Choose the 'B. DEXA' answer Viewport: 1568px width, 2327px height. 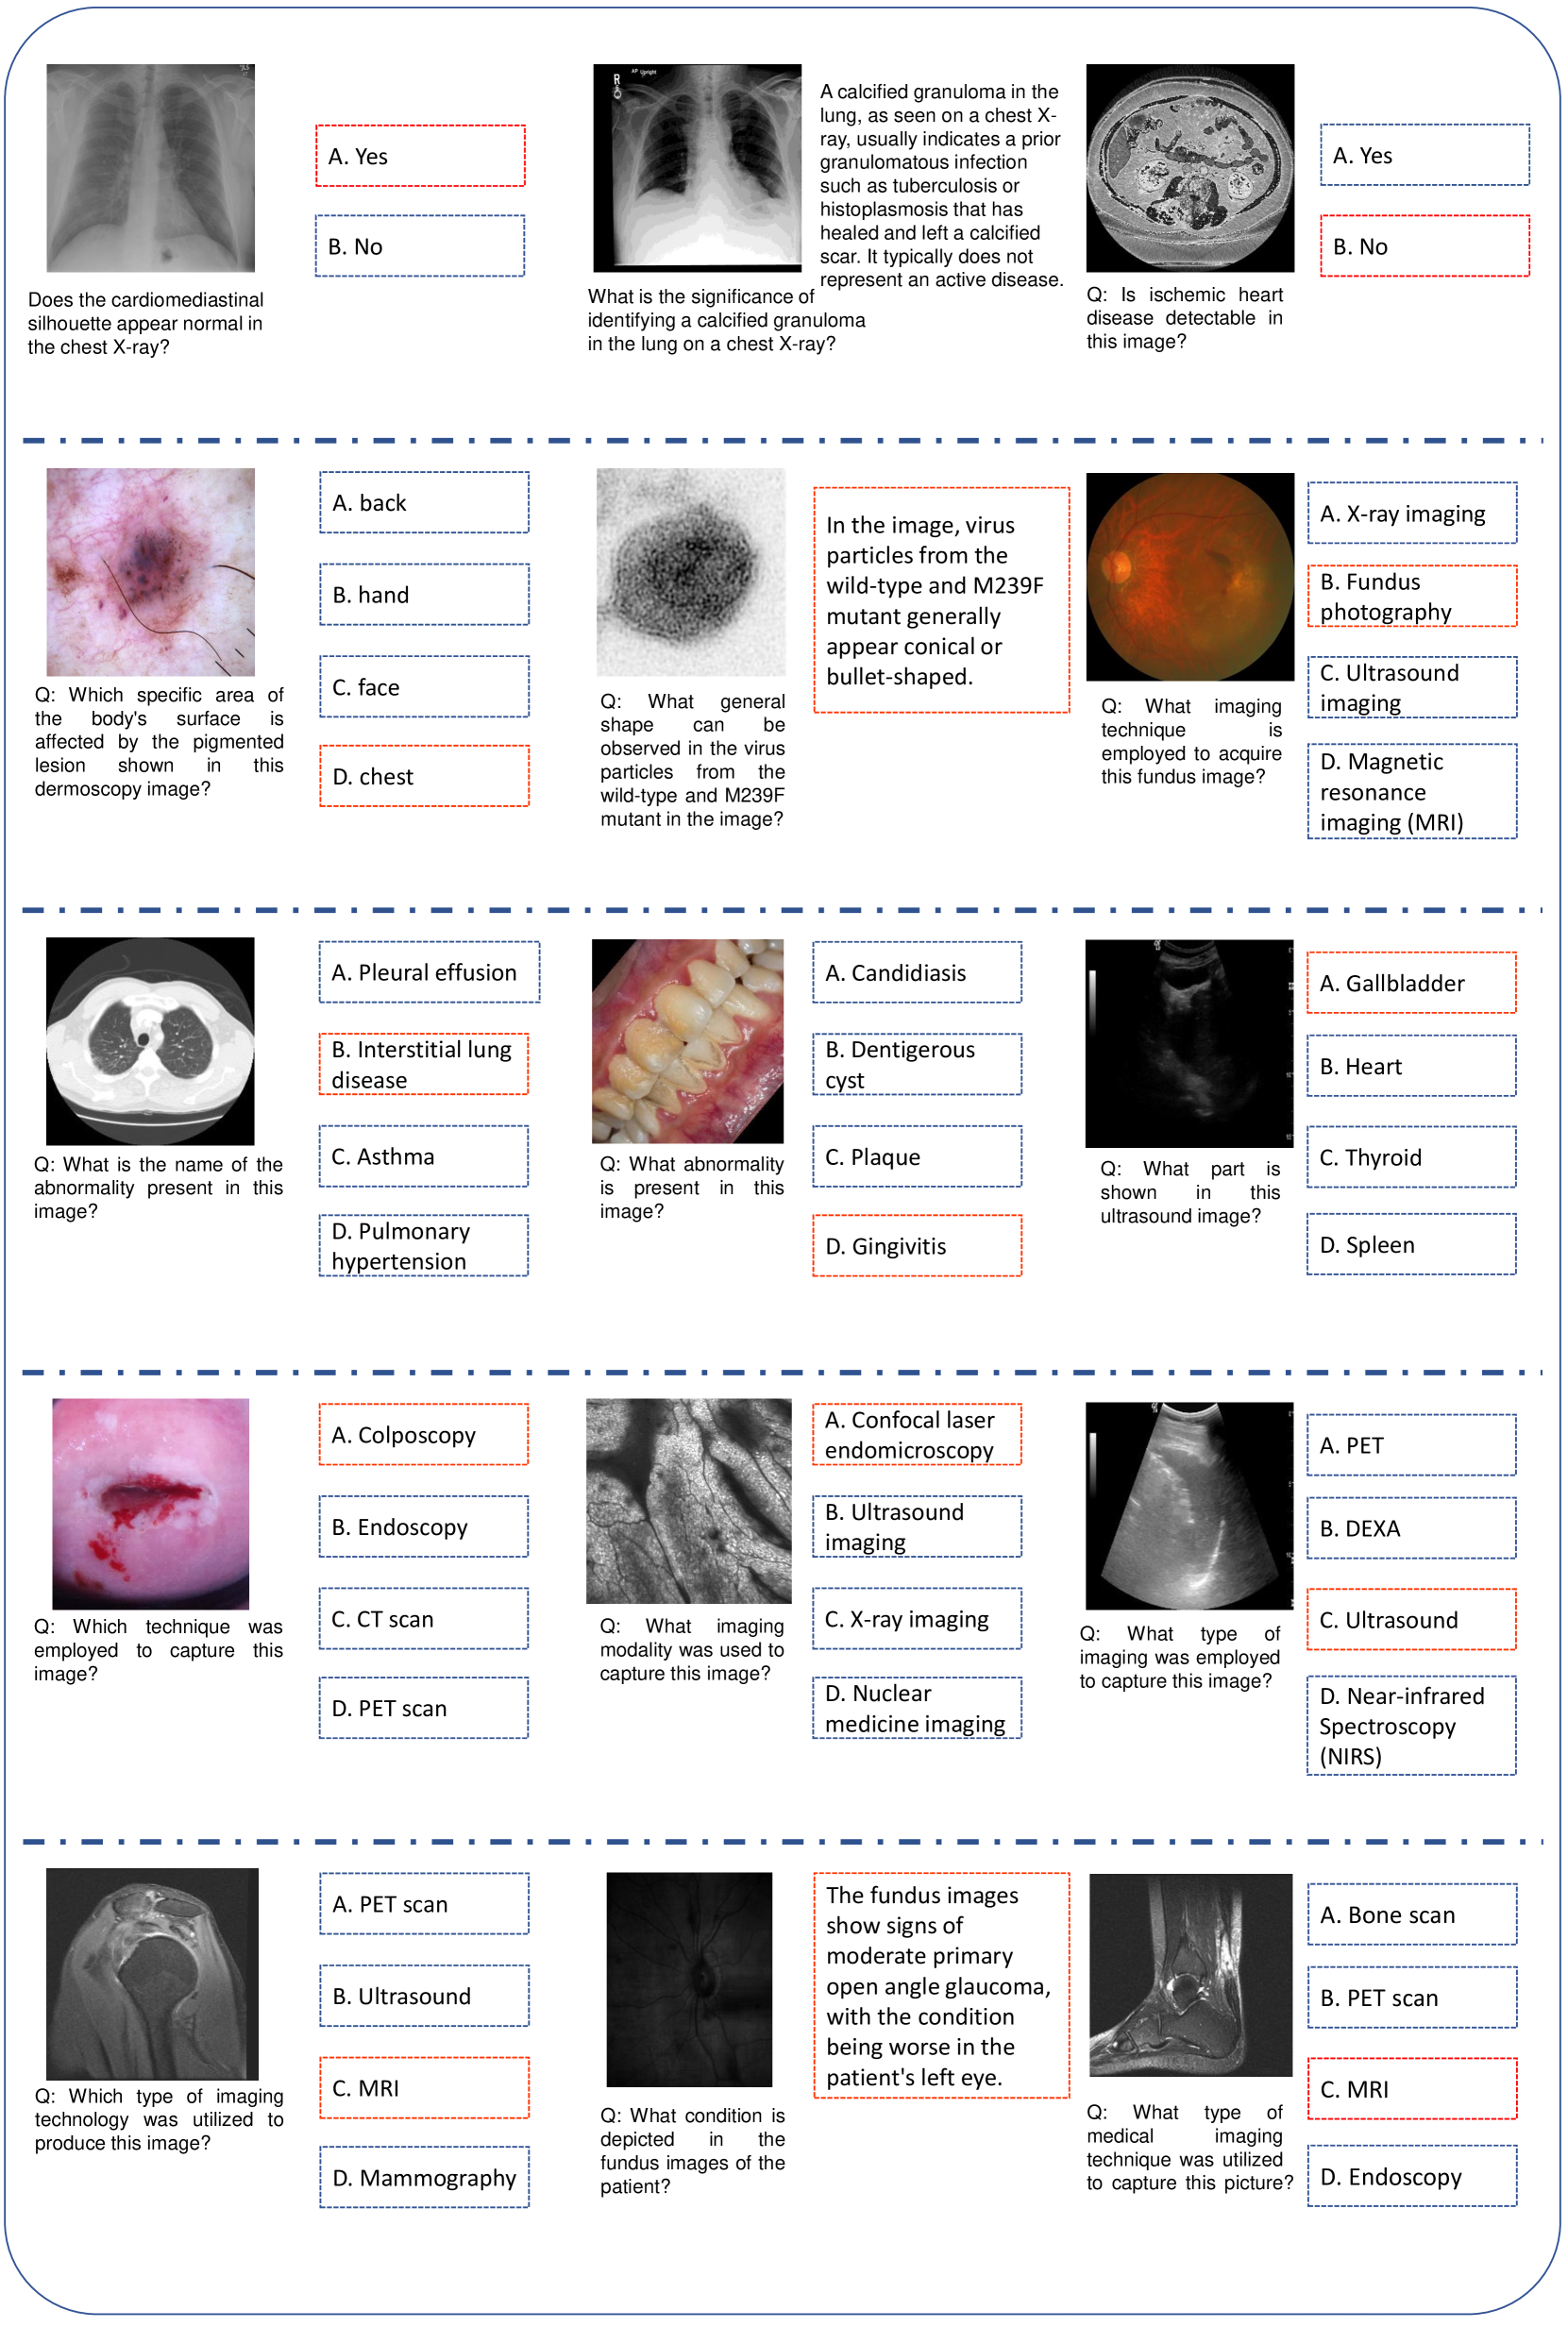[1411, 1528]
